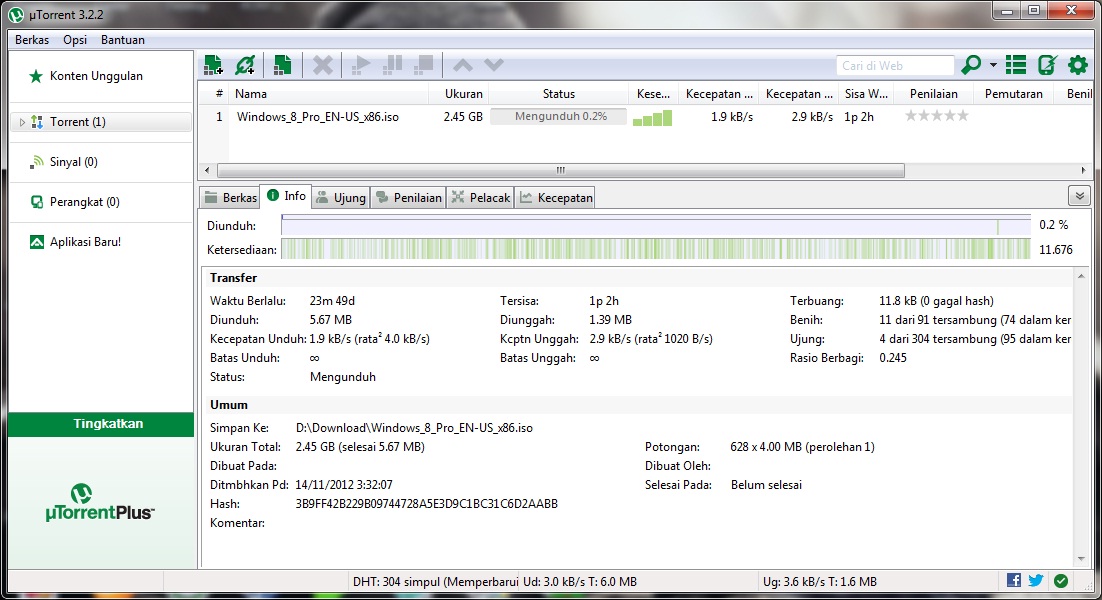Click the Ketersediaan availability bar
This screenshot has width=1102, height=600.
pyautogui.click(x=656, y=249)
